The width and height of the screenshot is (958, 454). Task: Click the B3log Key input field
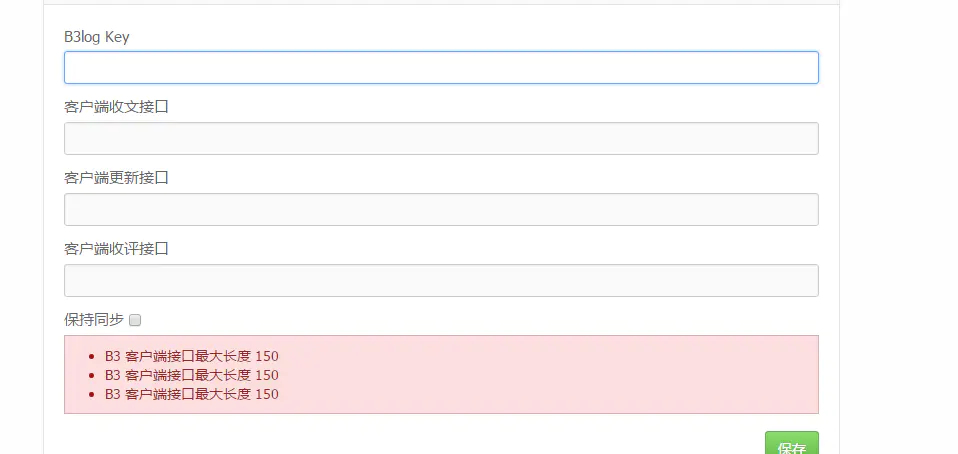(x=441, y=67)
